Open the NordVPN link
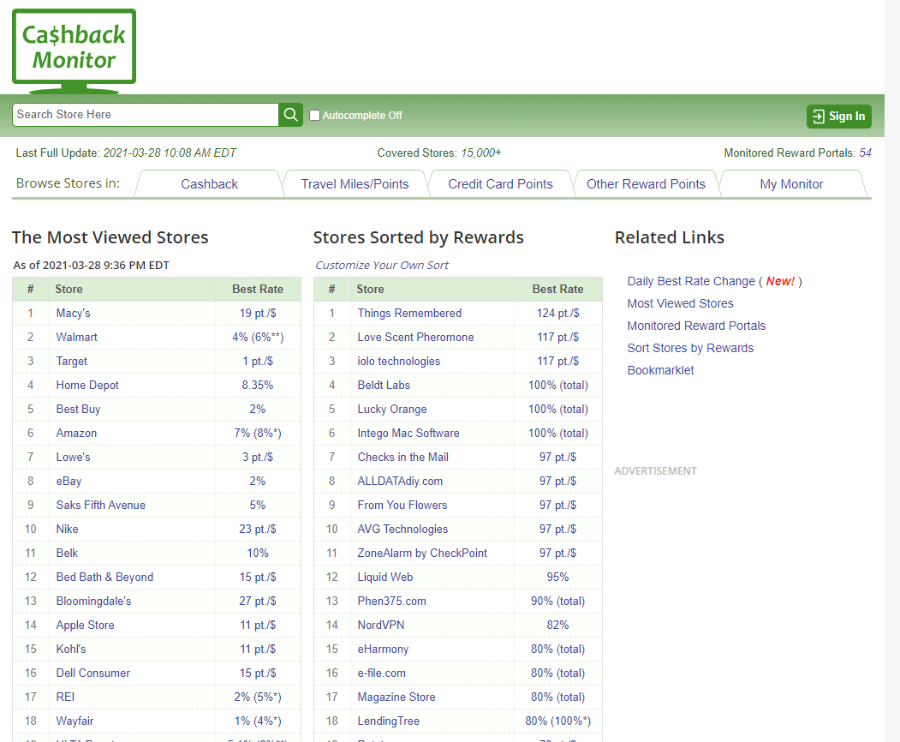This screenshot has height=742, width=900. coord(381,626)
